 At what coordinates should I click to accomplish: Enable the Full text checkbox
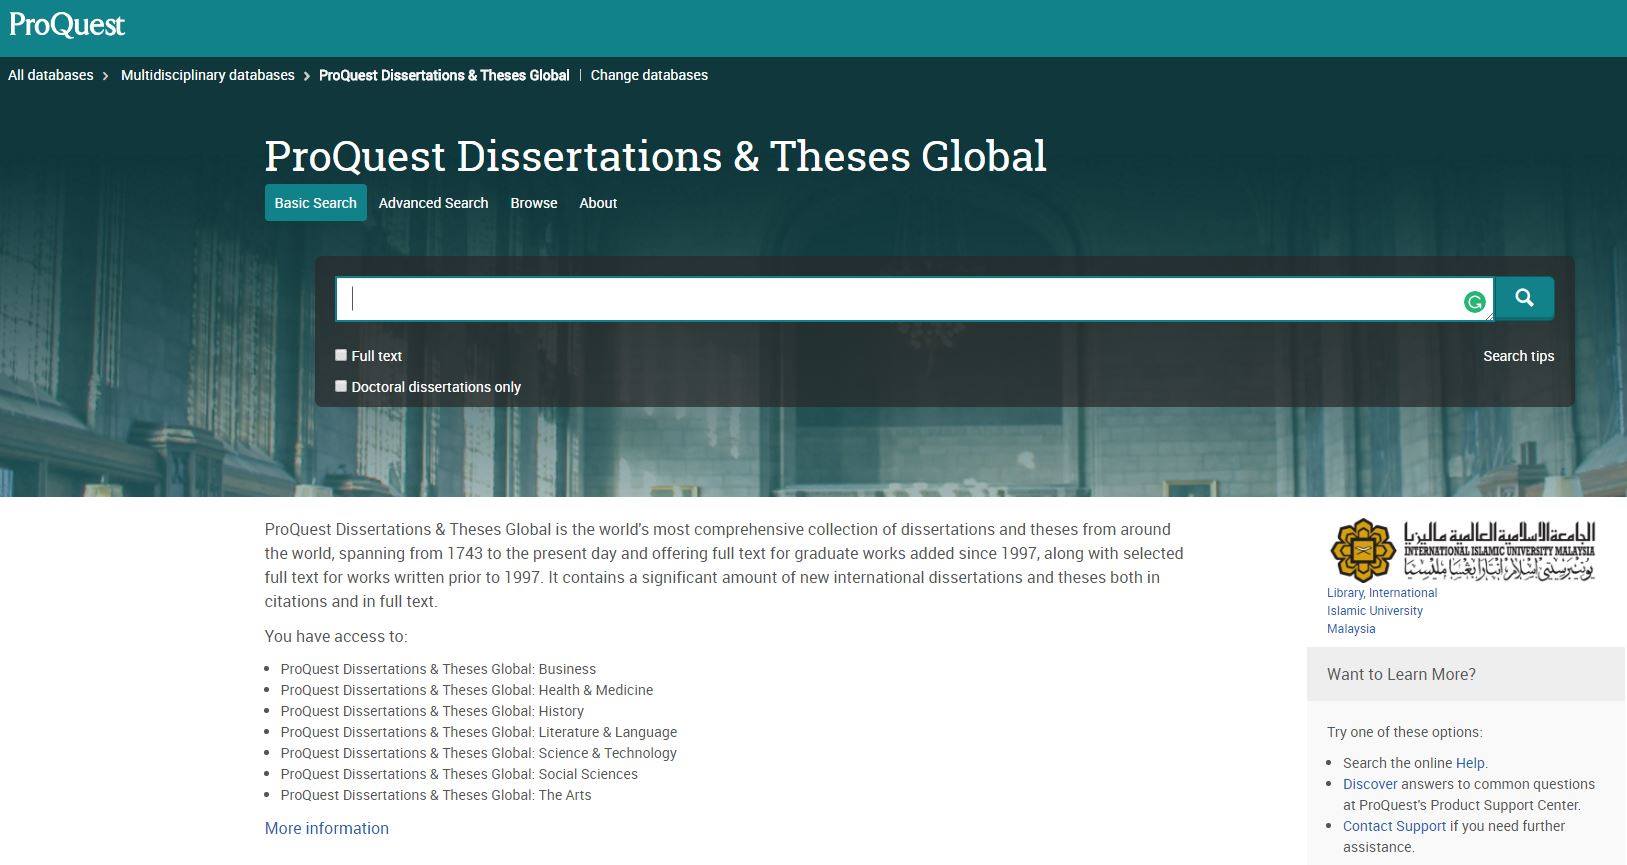[x=341, y=355]
